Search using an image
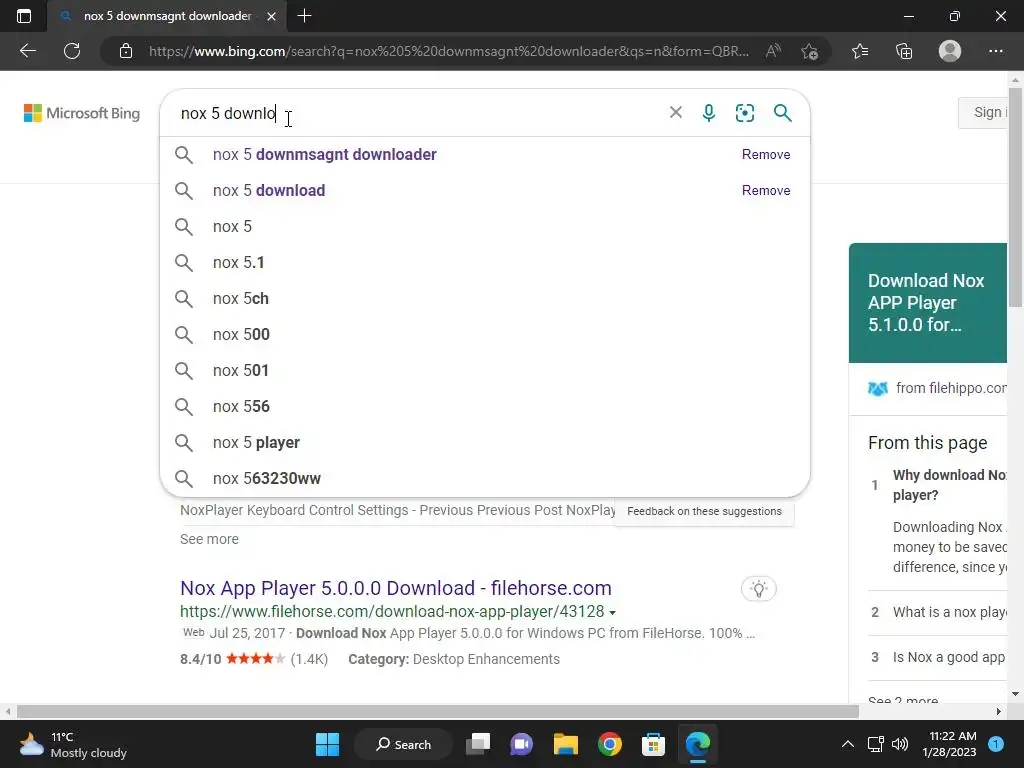Image resolution: width=1024 pixels, height=768 pixels. pyautogui.click(x=744, y=113)
